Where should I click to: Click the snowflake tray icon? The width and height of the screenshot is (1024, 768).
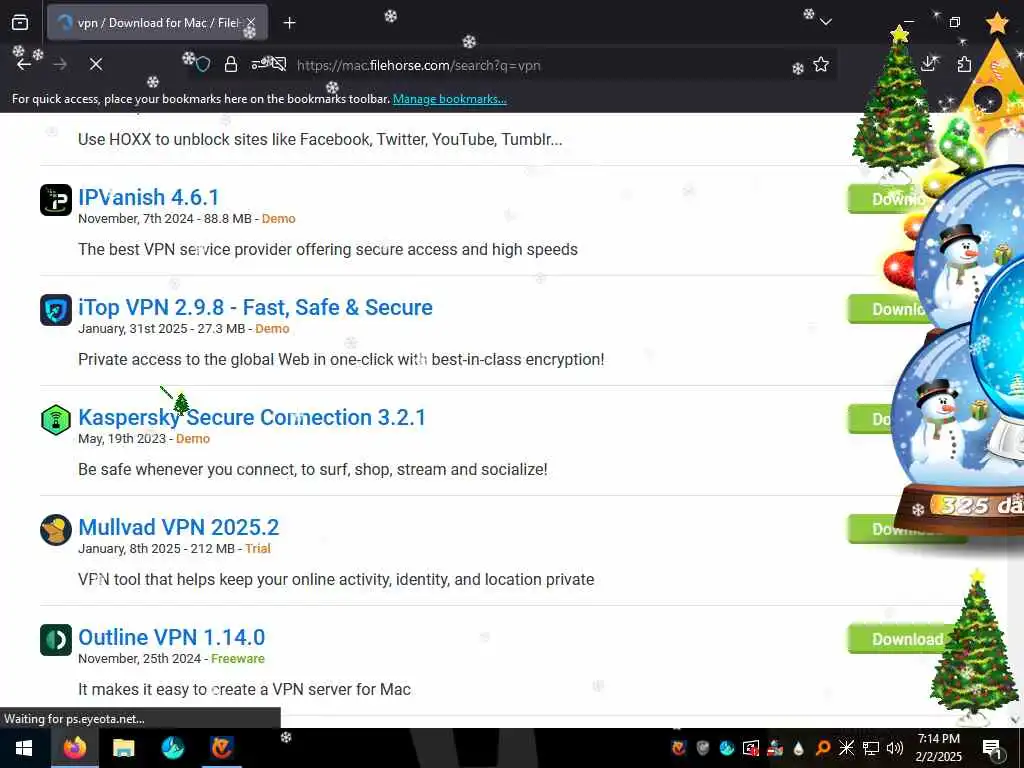tap(847, 748)
